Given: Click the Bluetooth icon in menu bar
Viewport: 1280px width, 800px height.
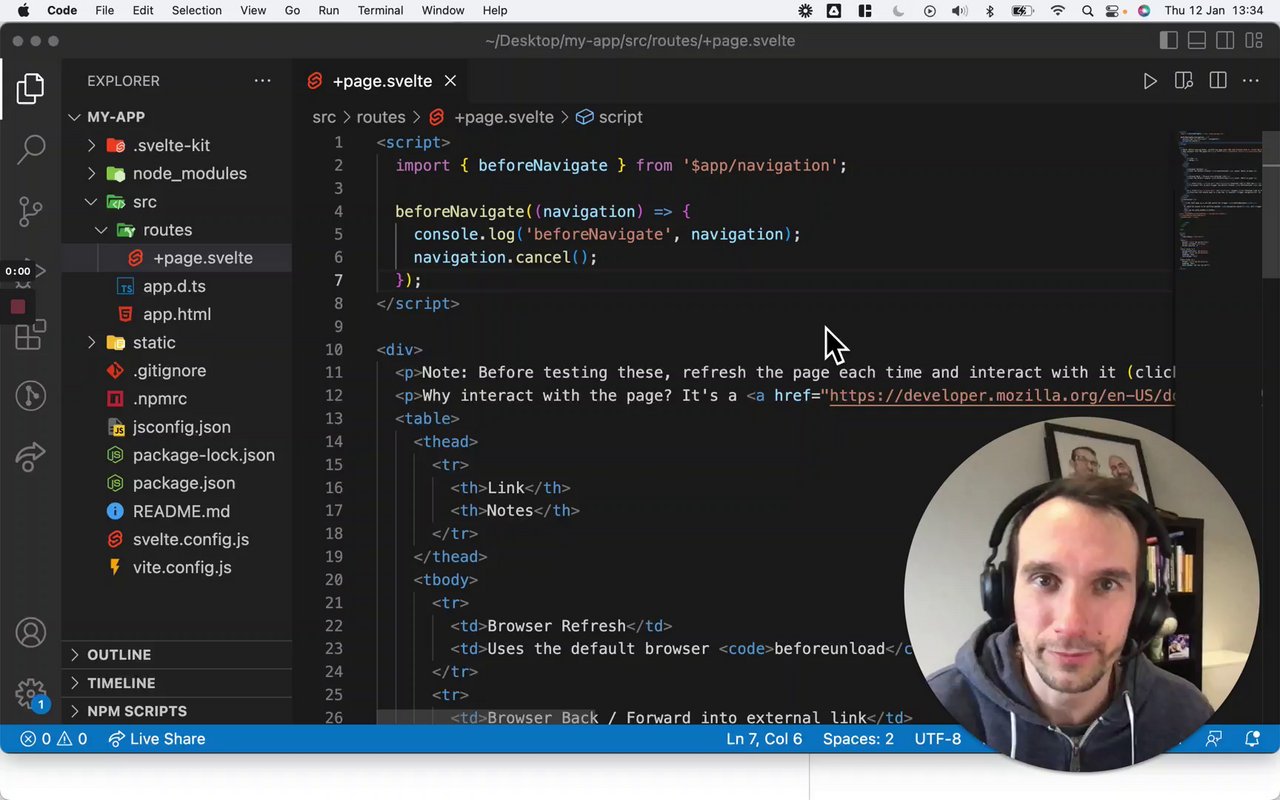Looking at the screenshot, I should [x=990, y=11].
